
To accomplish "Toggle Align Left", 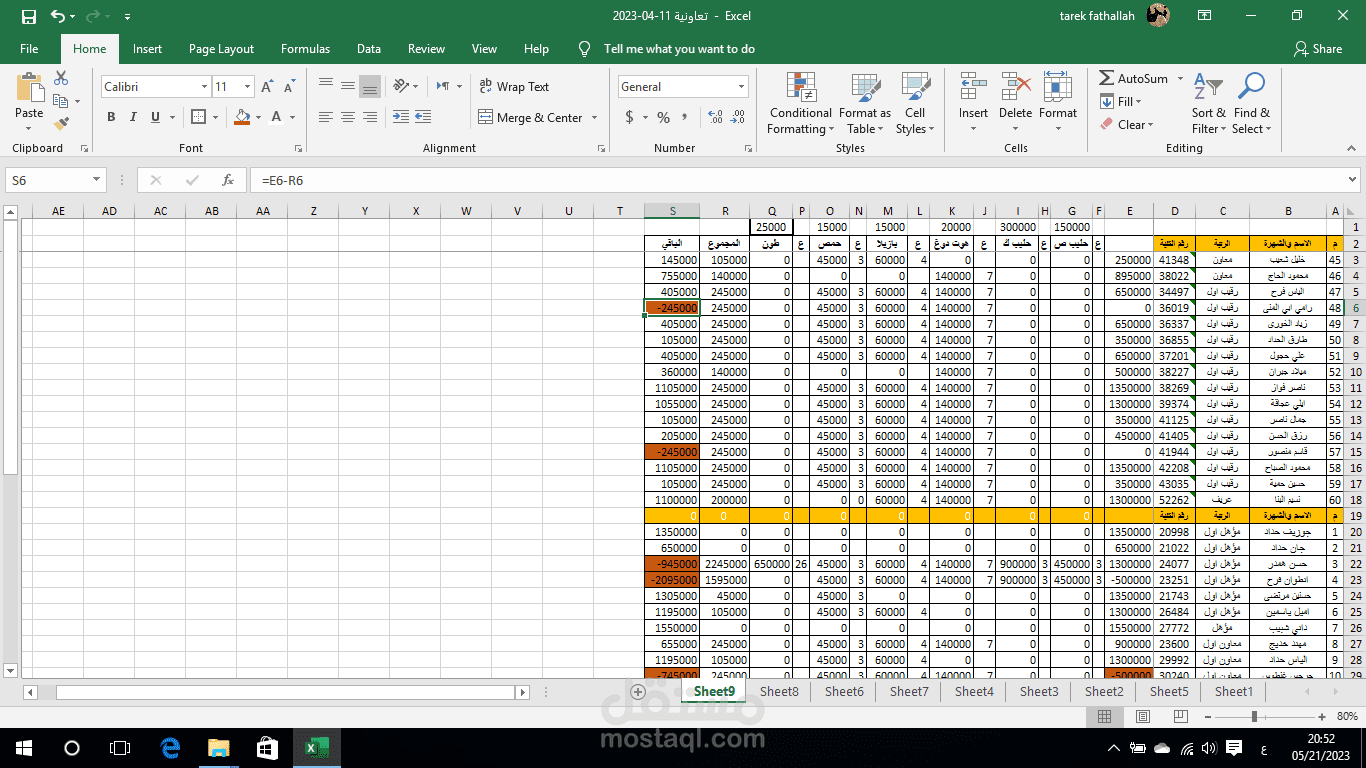I will (x=325, y=117).
